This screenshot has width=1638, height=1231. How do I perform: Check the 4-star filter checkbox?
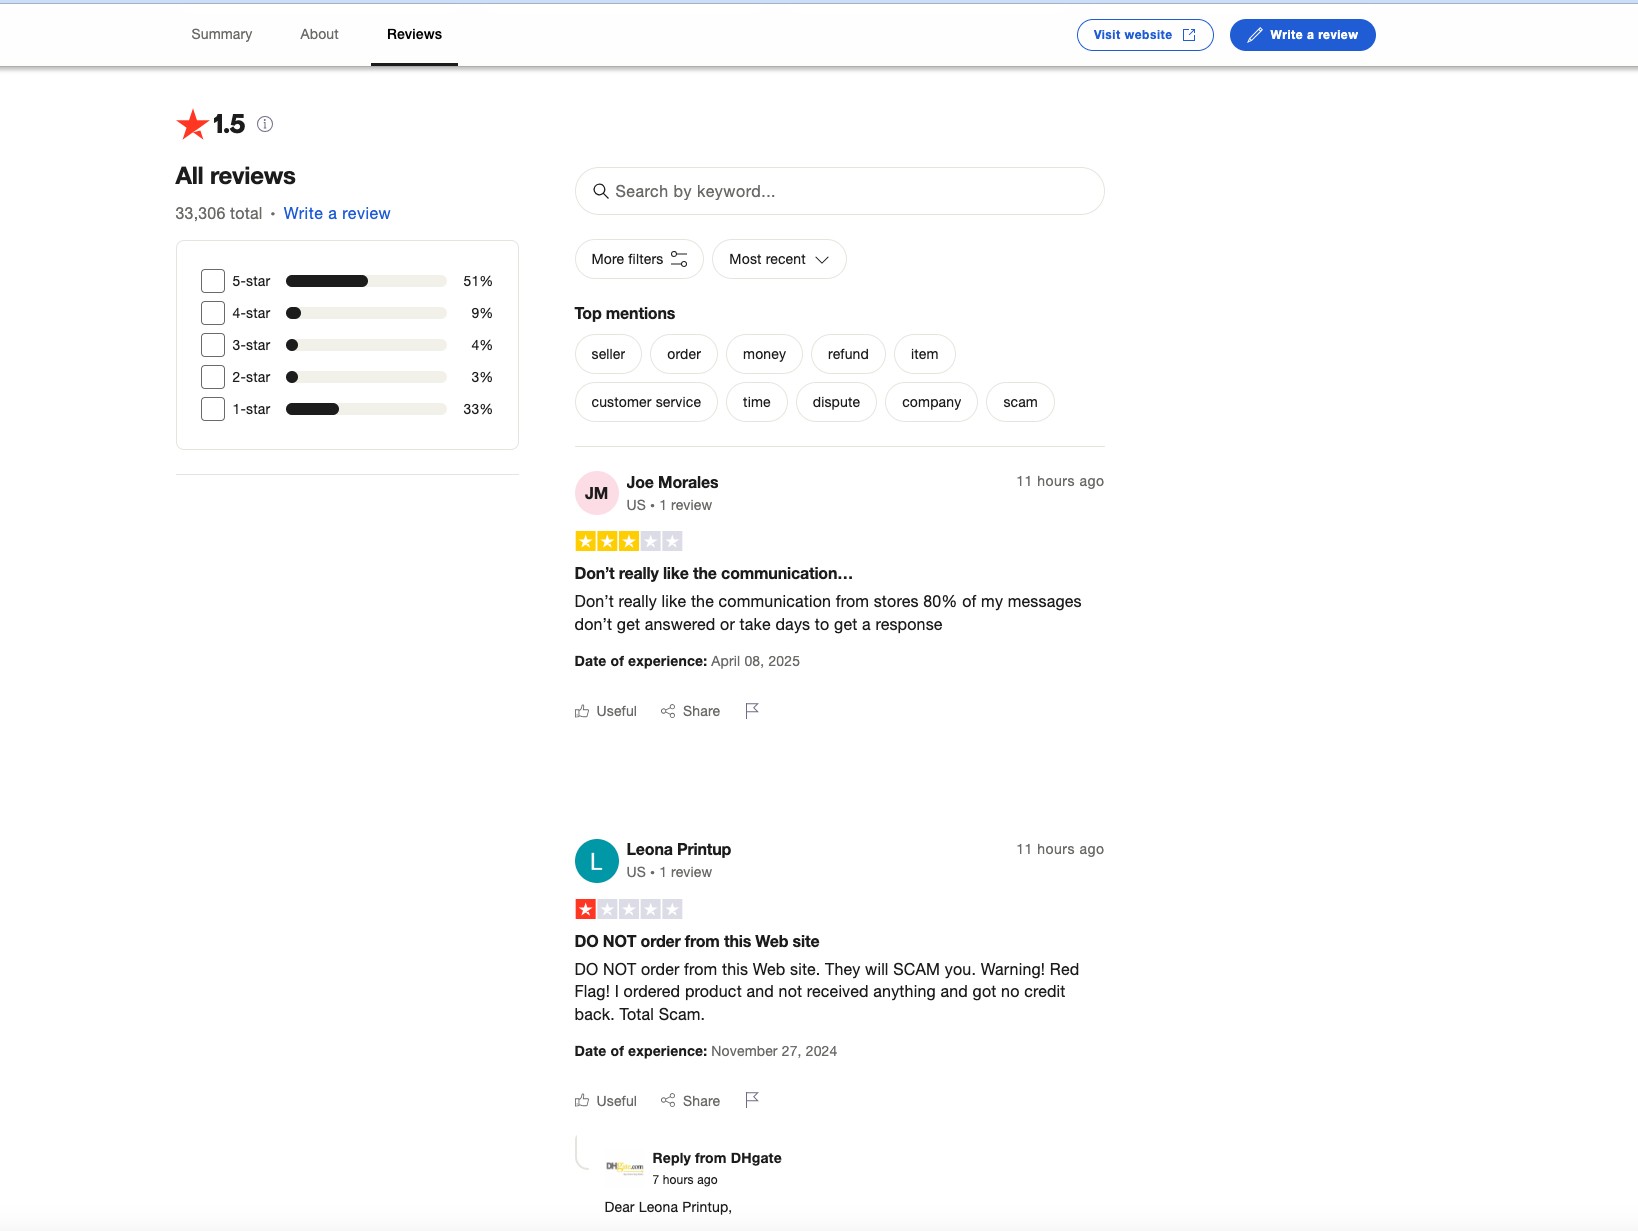[213, 313]
